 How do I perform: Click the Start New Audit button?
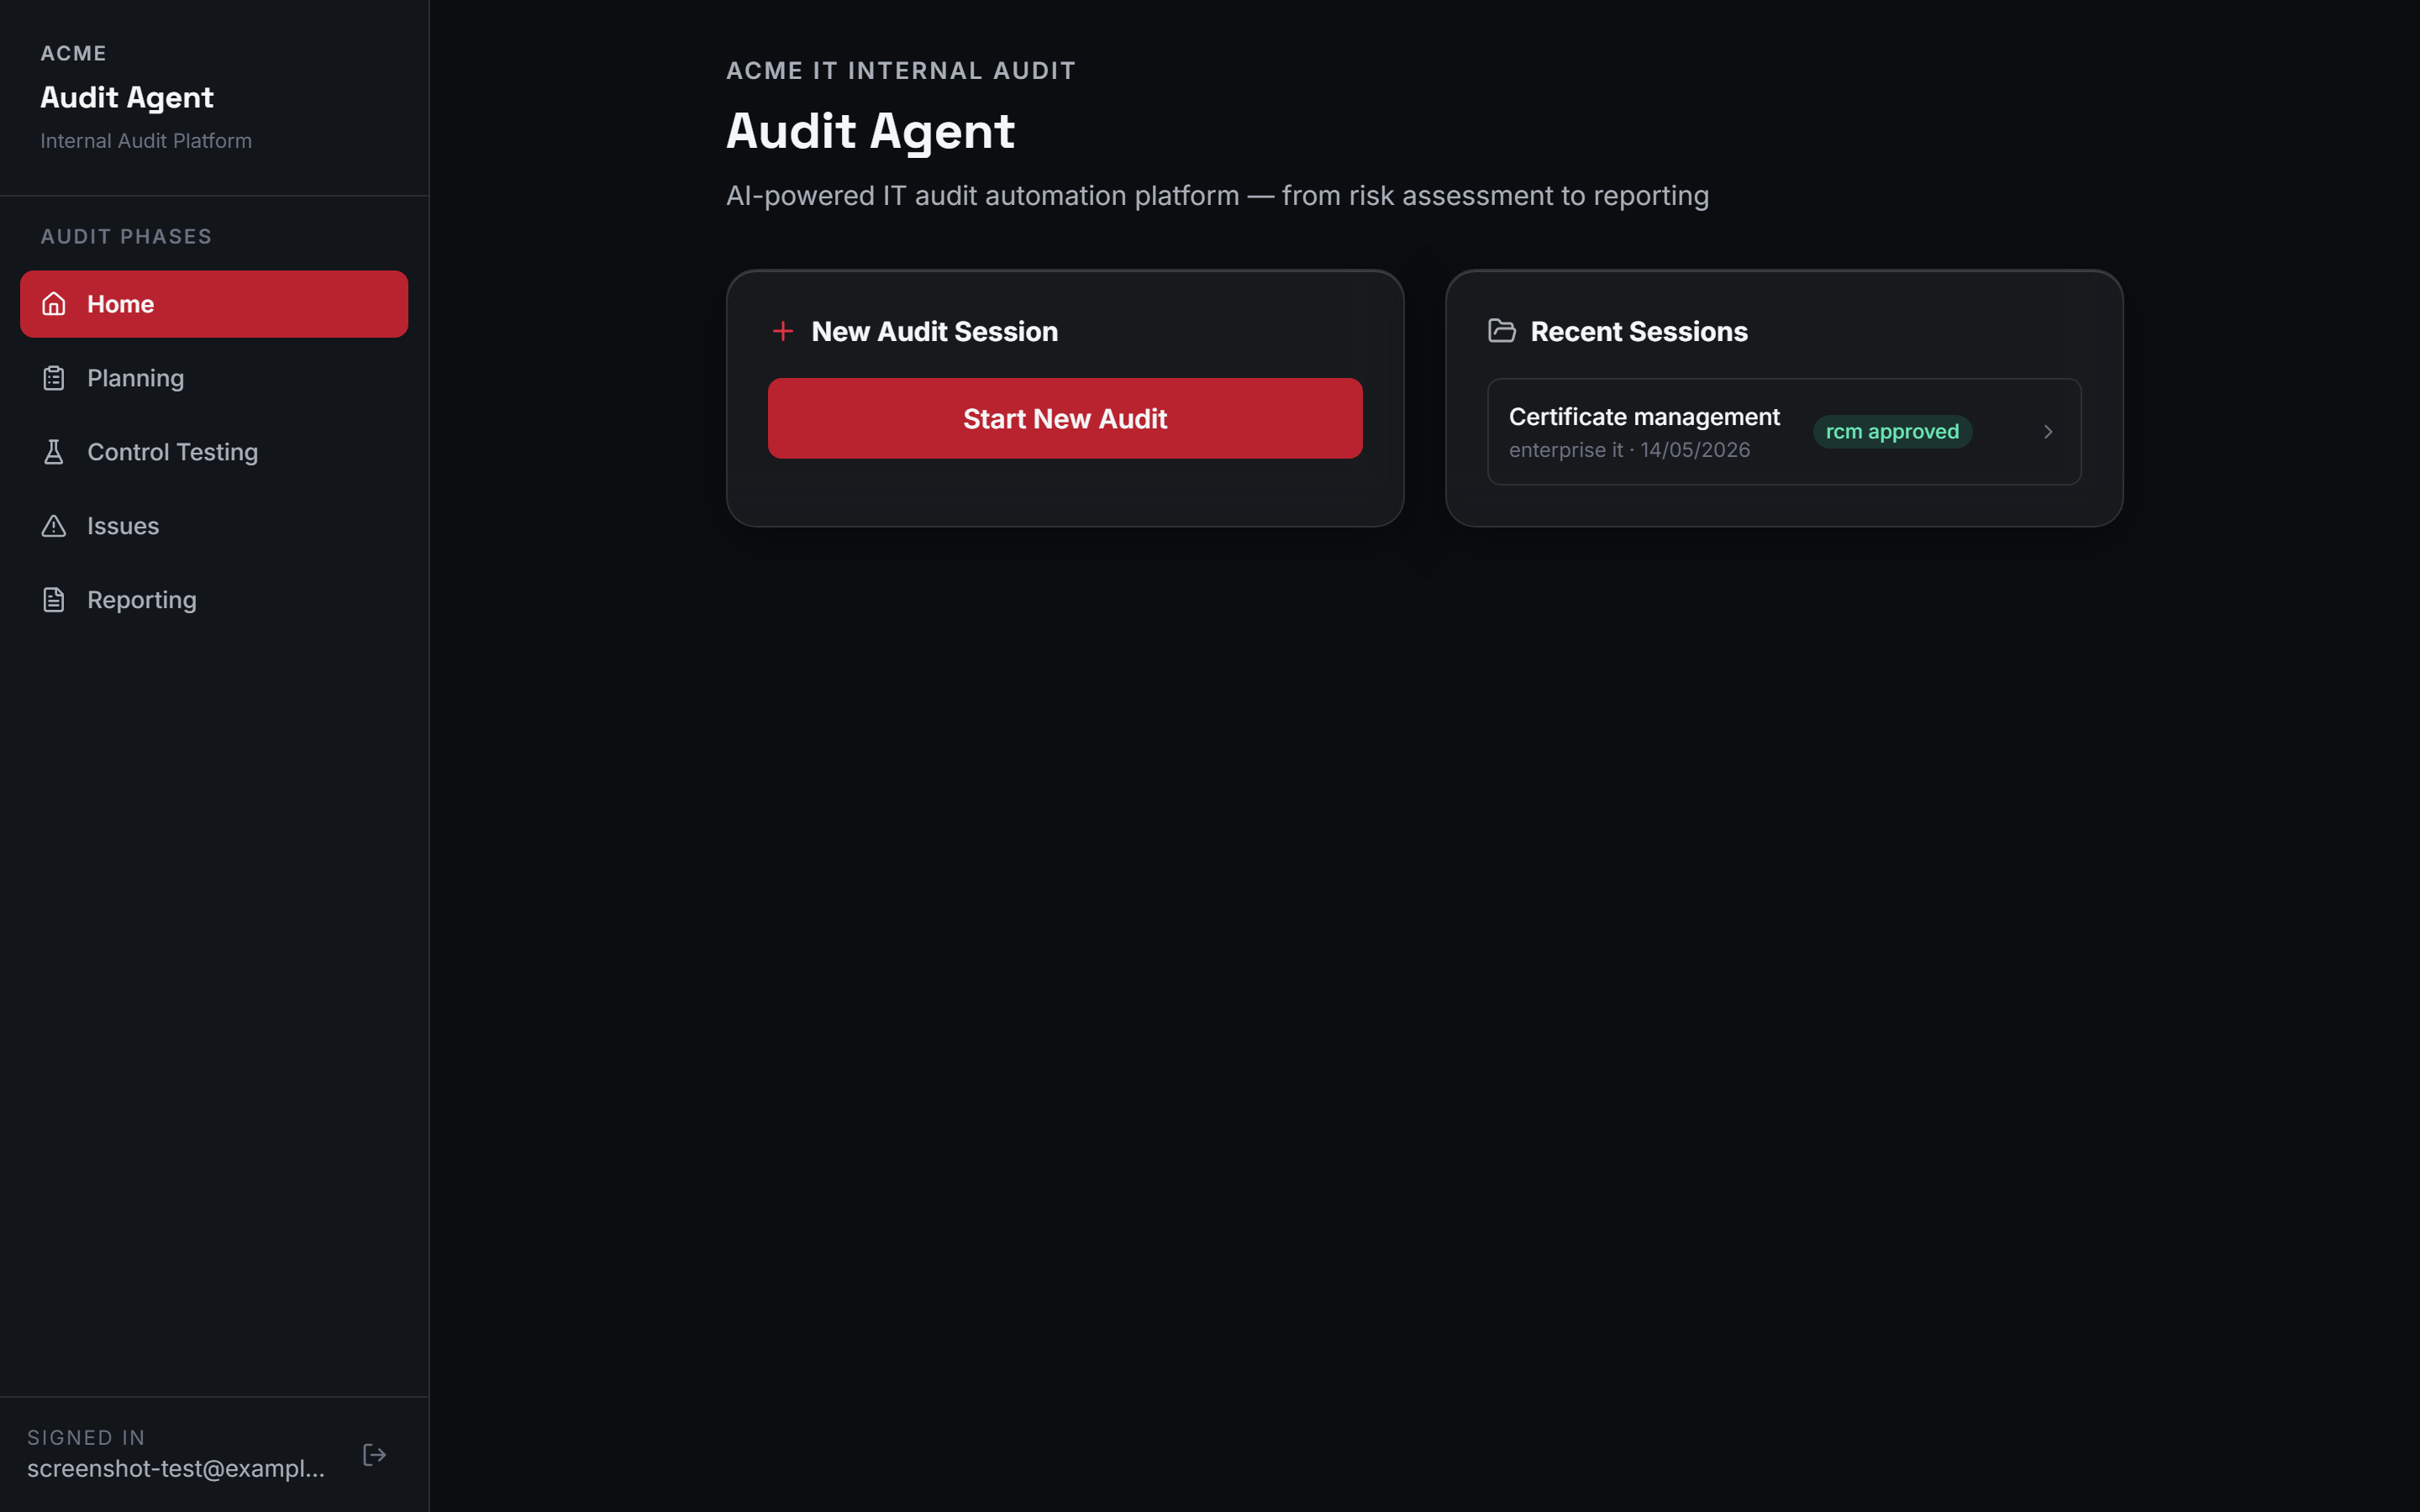tap(1065, 418)
